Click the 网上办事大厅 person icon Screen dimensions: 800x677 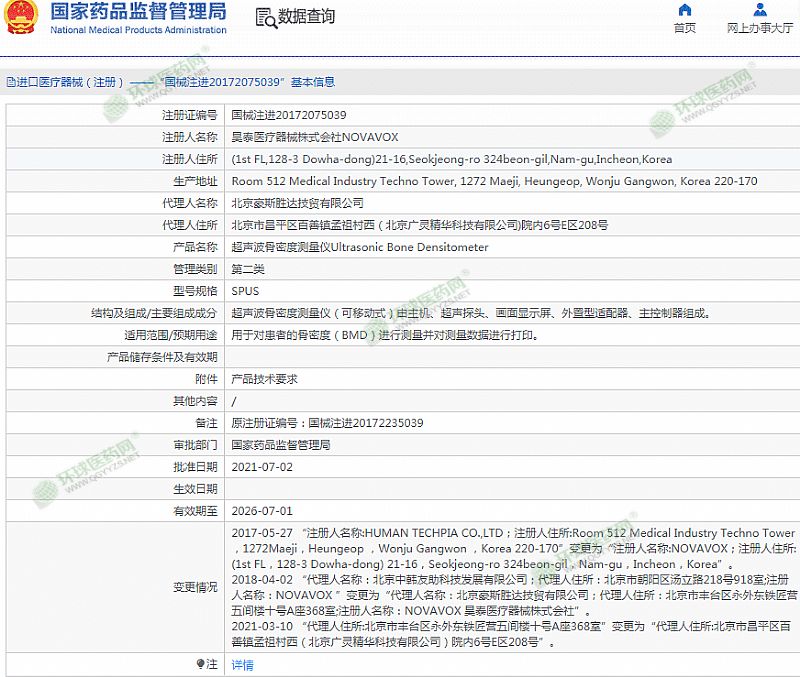pos(760,10)
